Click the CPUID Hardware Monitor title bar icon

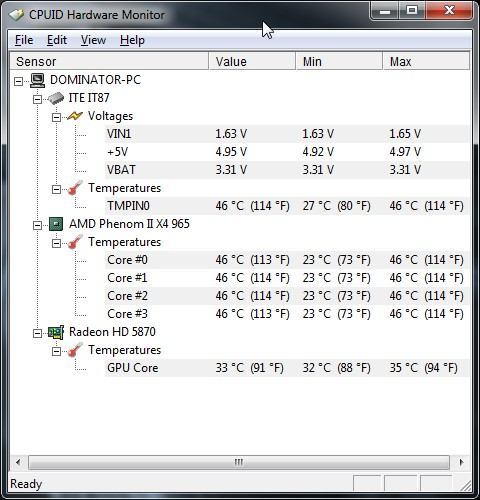click(17, 15)
